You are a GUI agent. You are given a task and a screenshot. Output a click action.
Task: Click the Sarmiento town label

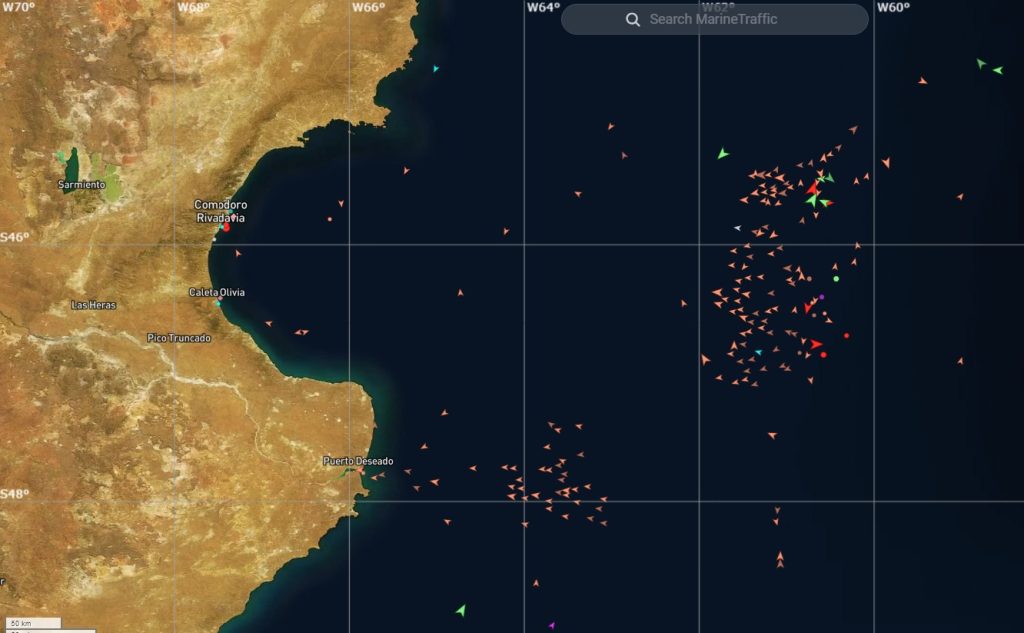pos(81,185)
